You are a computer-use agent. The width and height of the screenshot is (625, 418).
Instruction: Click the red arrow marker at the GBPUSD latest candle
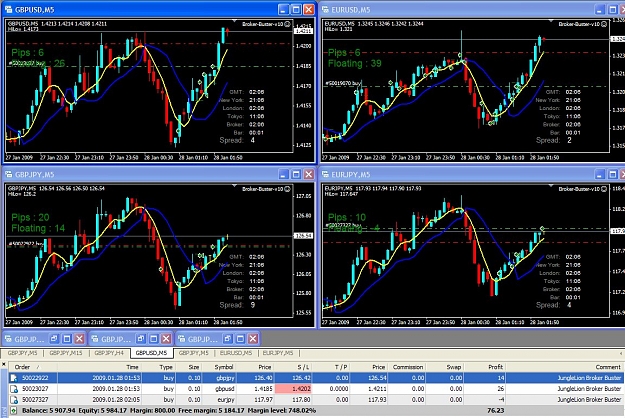tap(227, 30)
